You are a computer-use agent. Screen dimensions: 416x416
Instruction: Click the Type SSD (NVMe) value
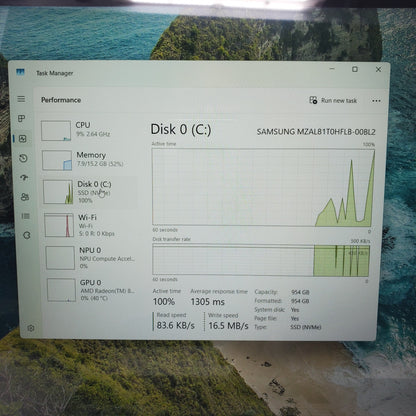pyautogui.click(x=306, y=327)
